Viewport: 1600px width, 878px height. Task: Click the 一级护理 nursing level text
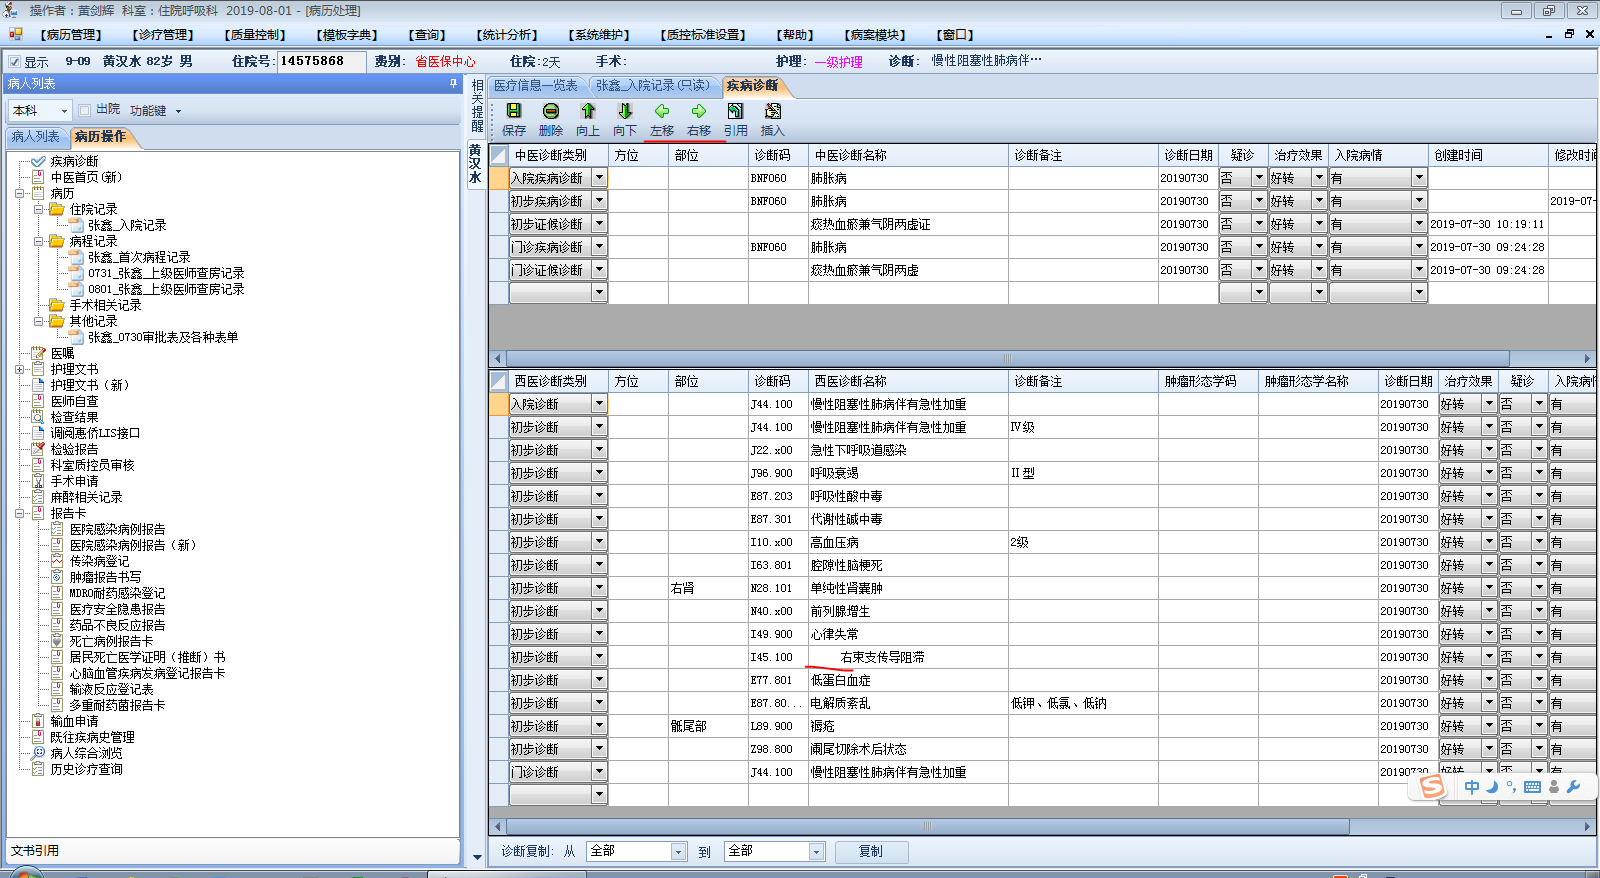(x=839, y=61)
